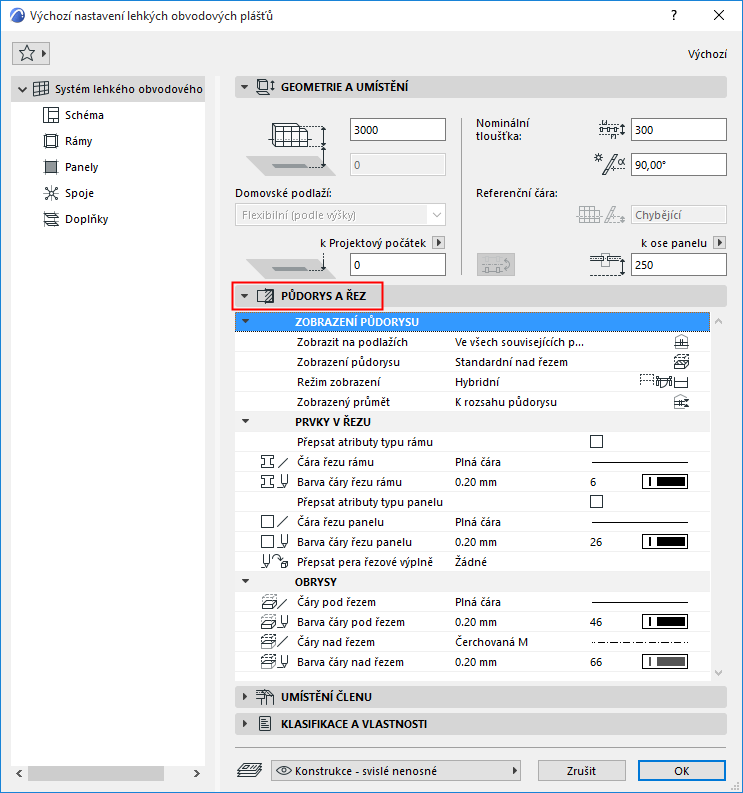
Task: Click the Čerchovaná M line type value
Action: click(x=491, y=642)
